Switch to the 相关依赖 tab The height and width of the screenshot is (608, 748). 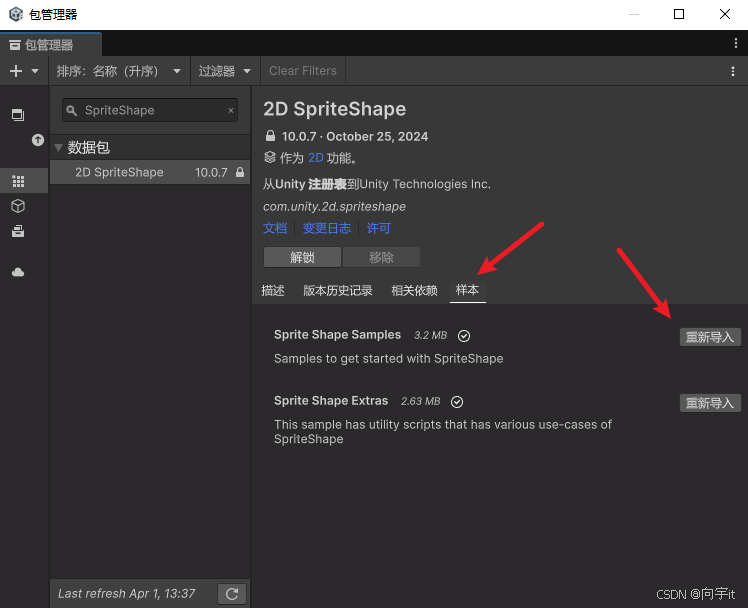tap(414, 290)
